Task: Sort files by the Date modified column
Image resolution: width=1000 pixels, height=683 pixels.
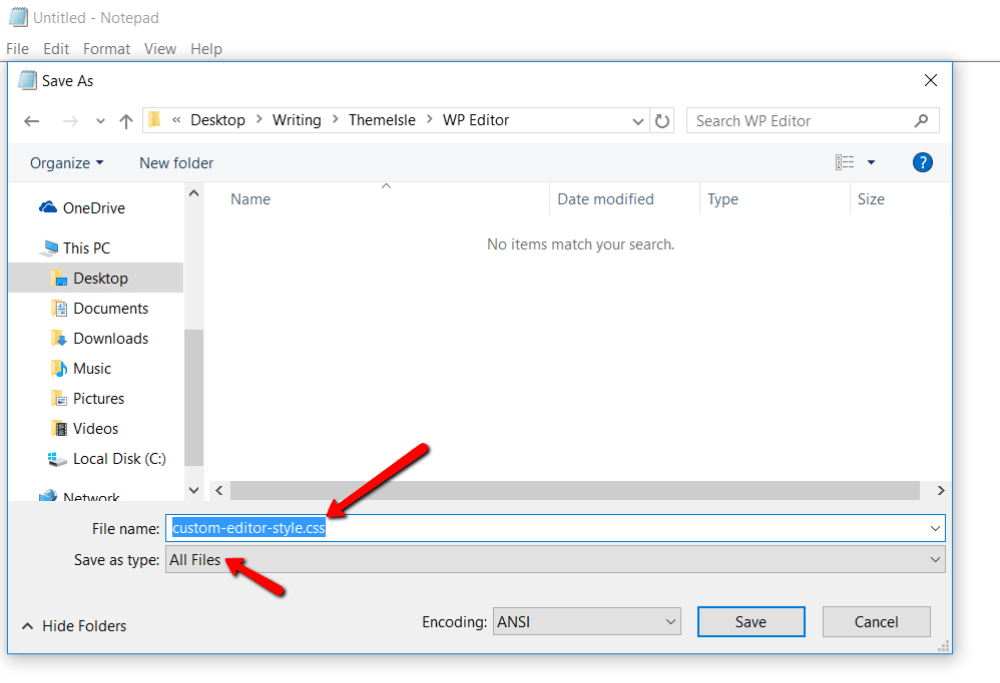Action: [605, 199]
